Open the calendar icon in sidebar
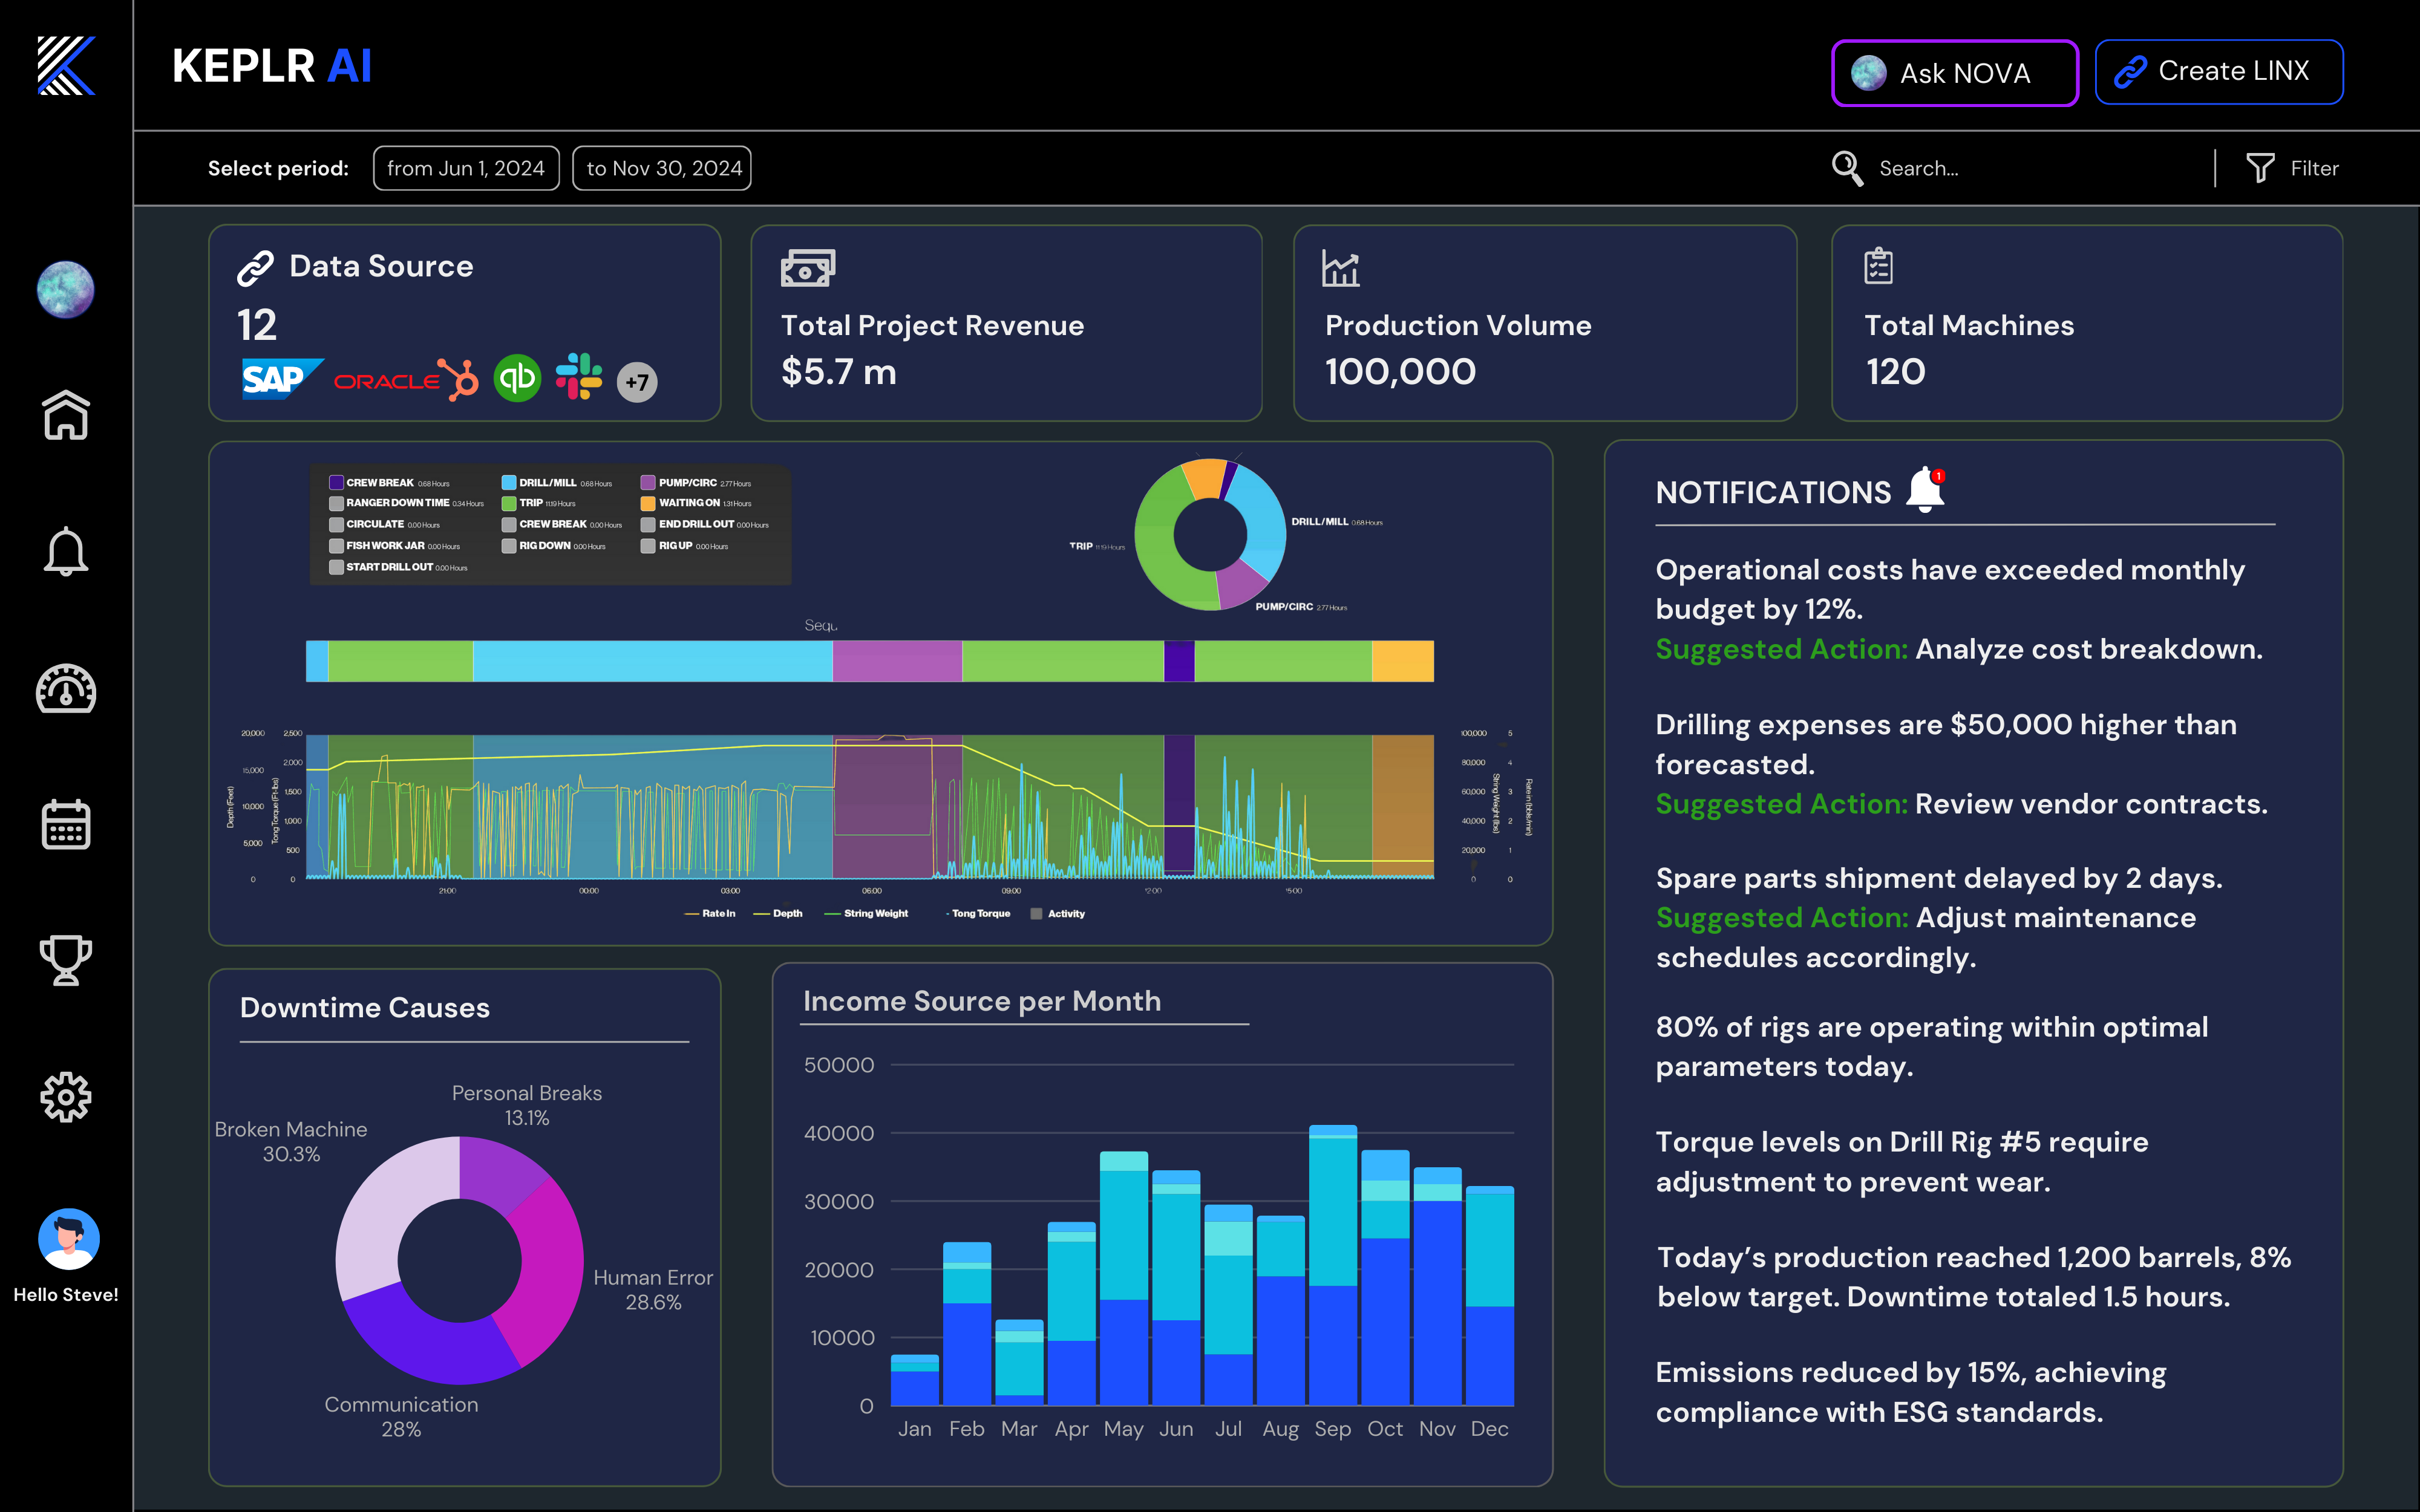This screenshot has height=1512, width=2420. coord(66,824)
